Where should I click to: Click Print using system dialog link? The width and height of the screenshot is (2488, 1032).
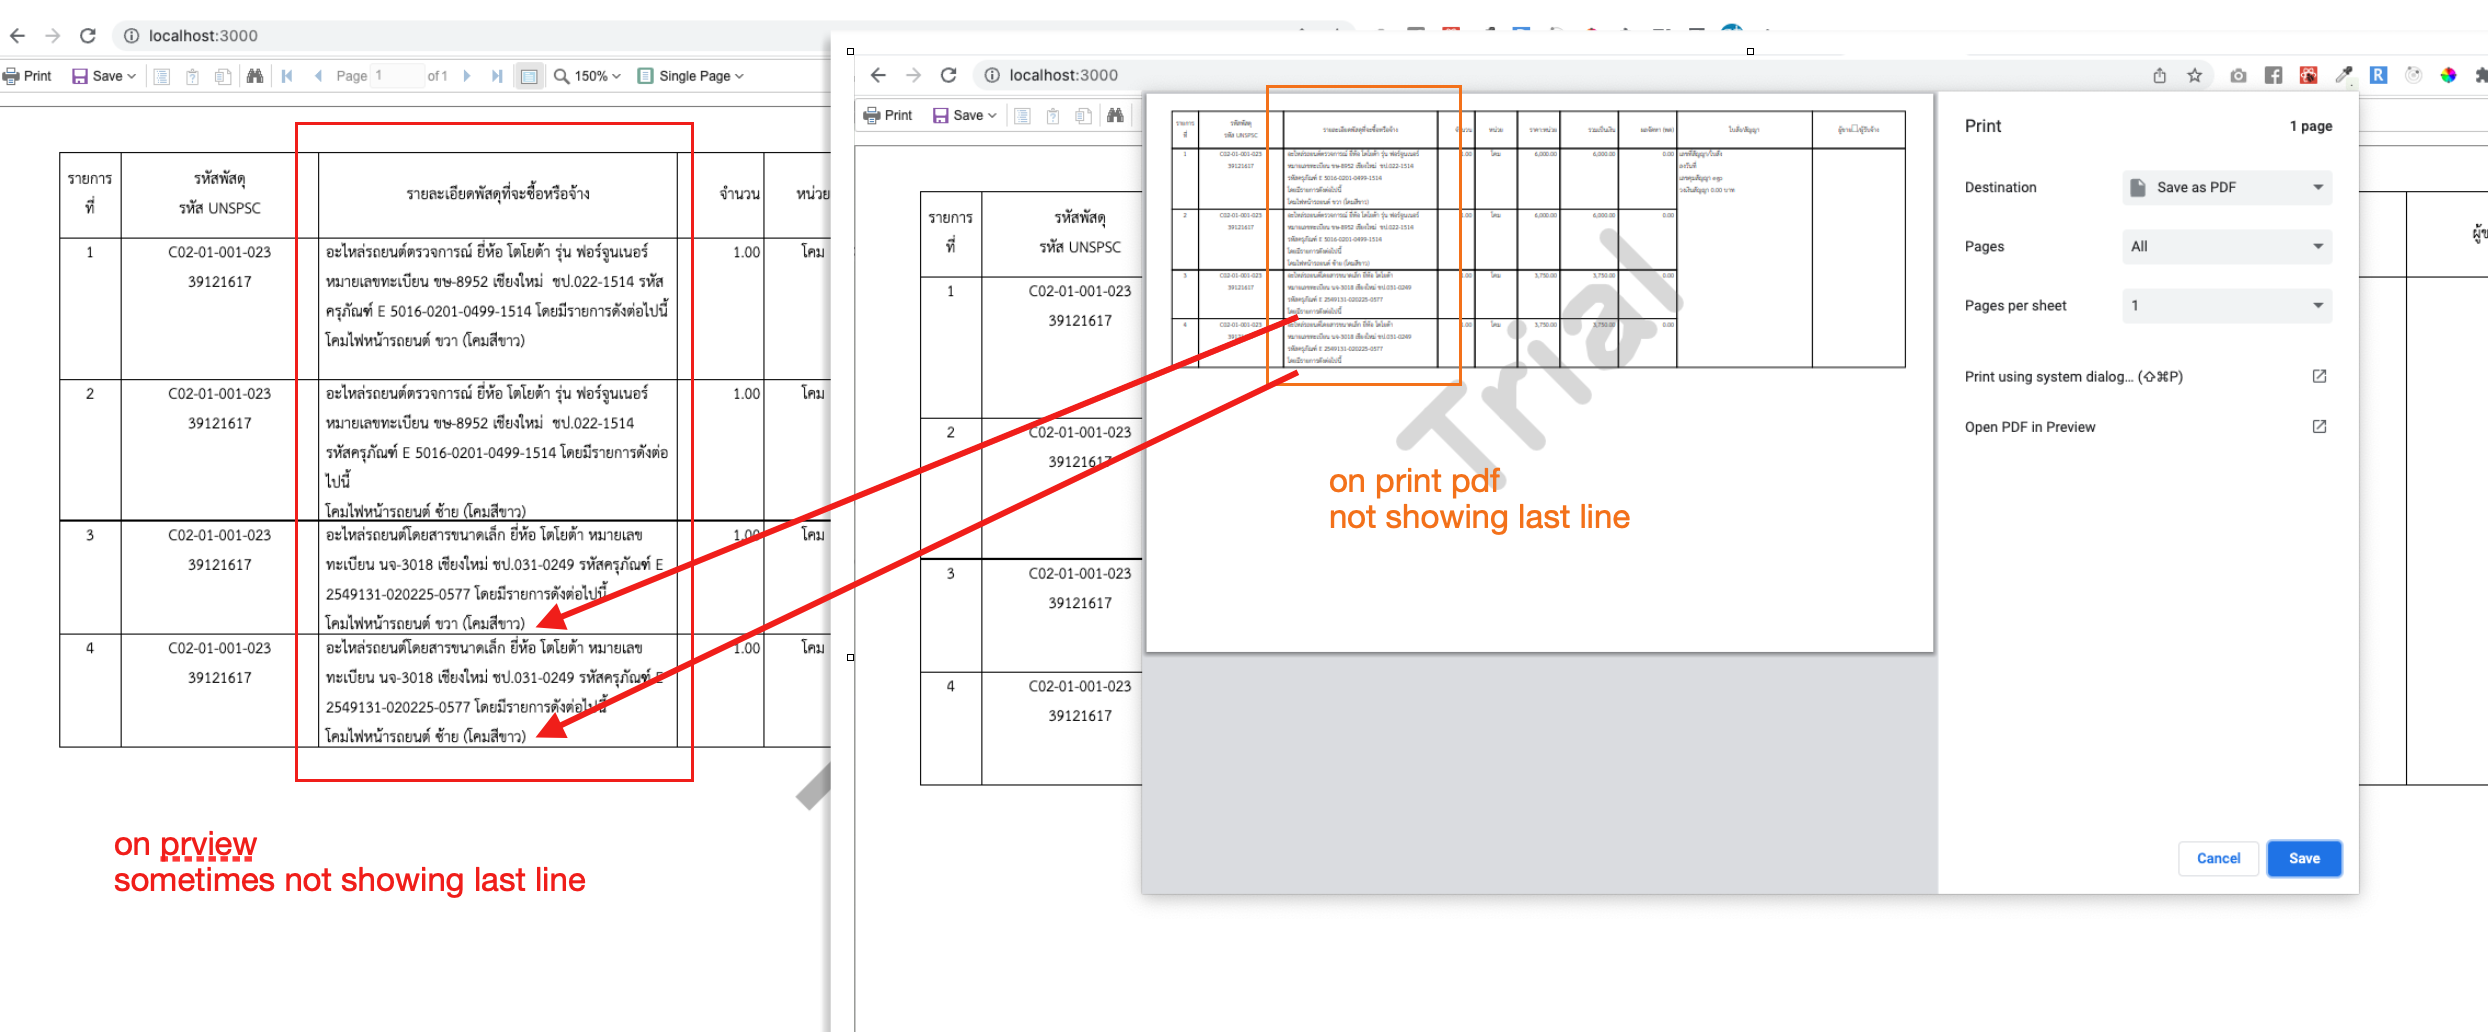pos(2145,376)
